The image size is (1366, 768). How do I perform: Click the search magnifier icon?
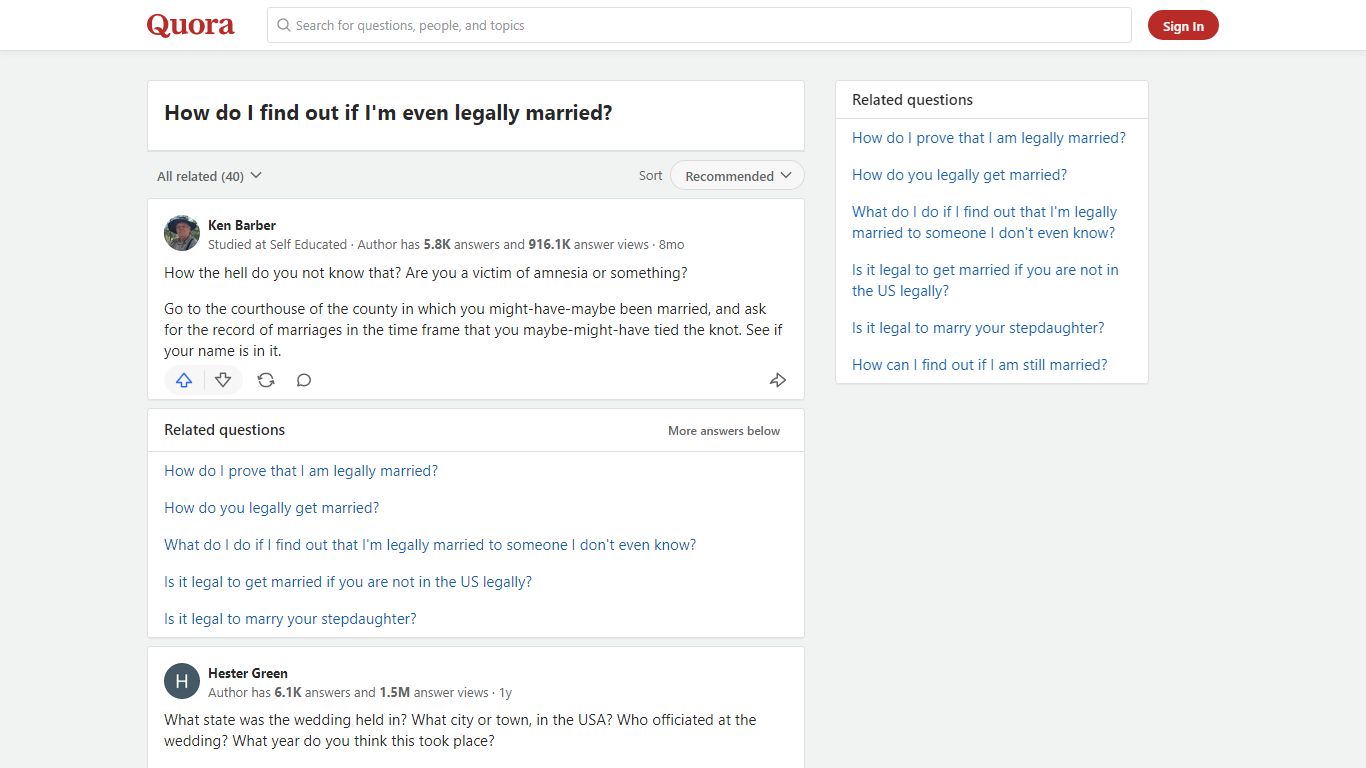click(284, 25)
